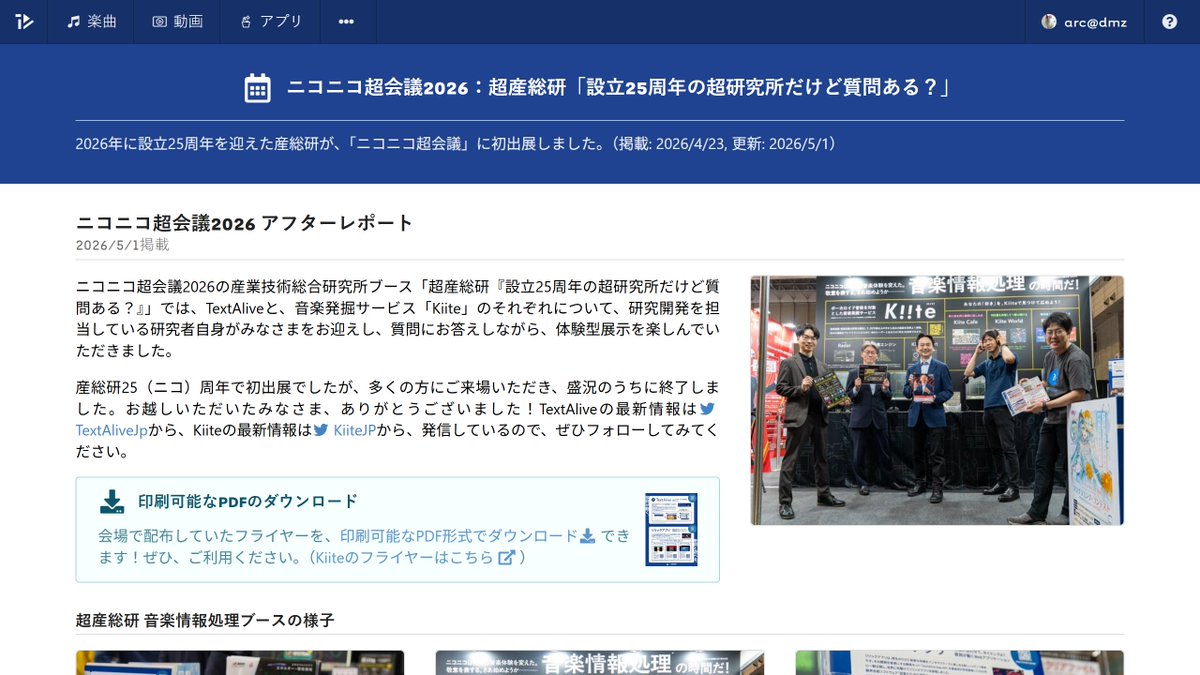Click the hand icon on アプリ
This screenshot has width=1200, height=675.
(x=246, y=21)
